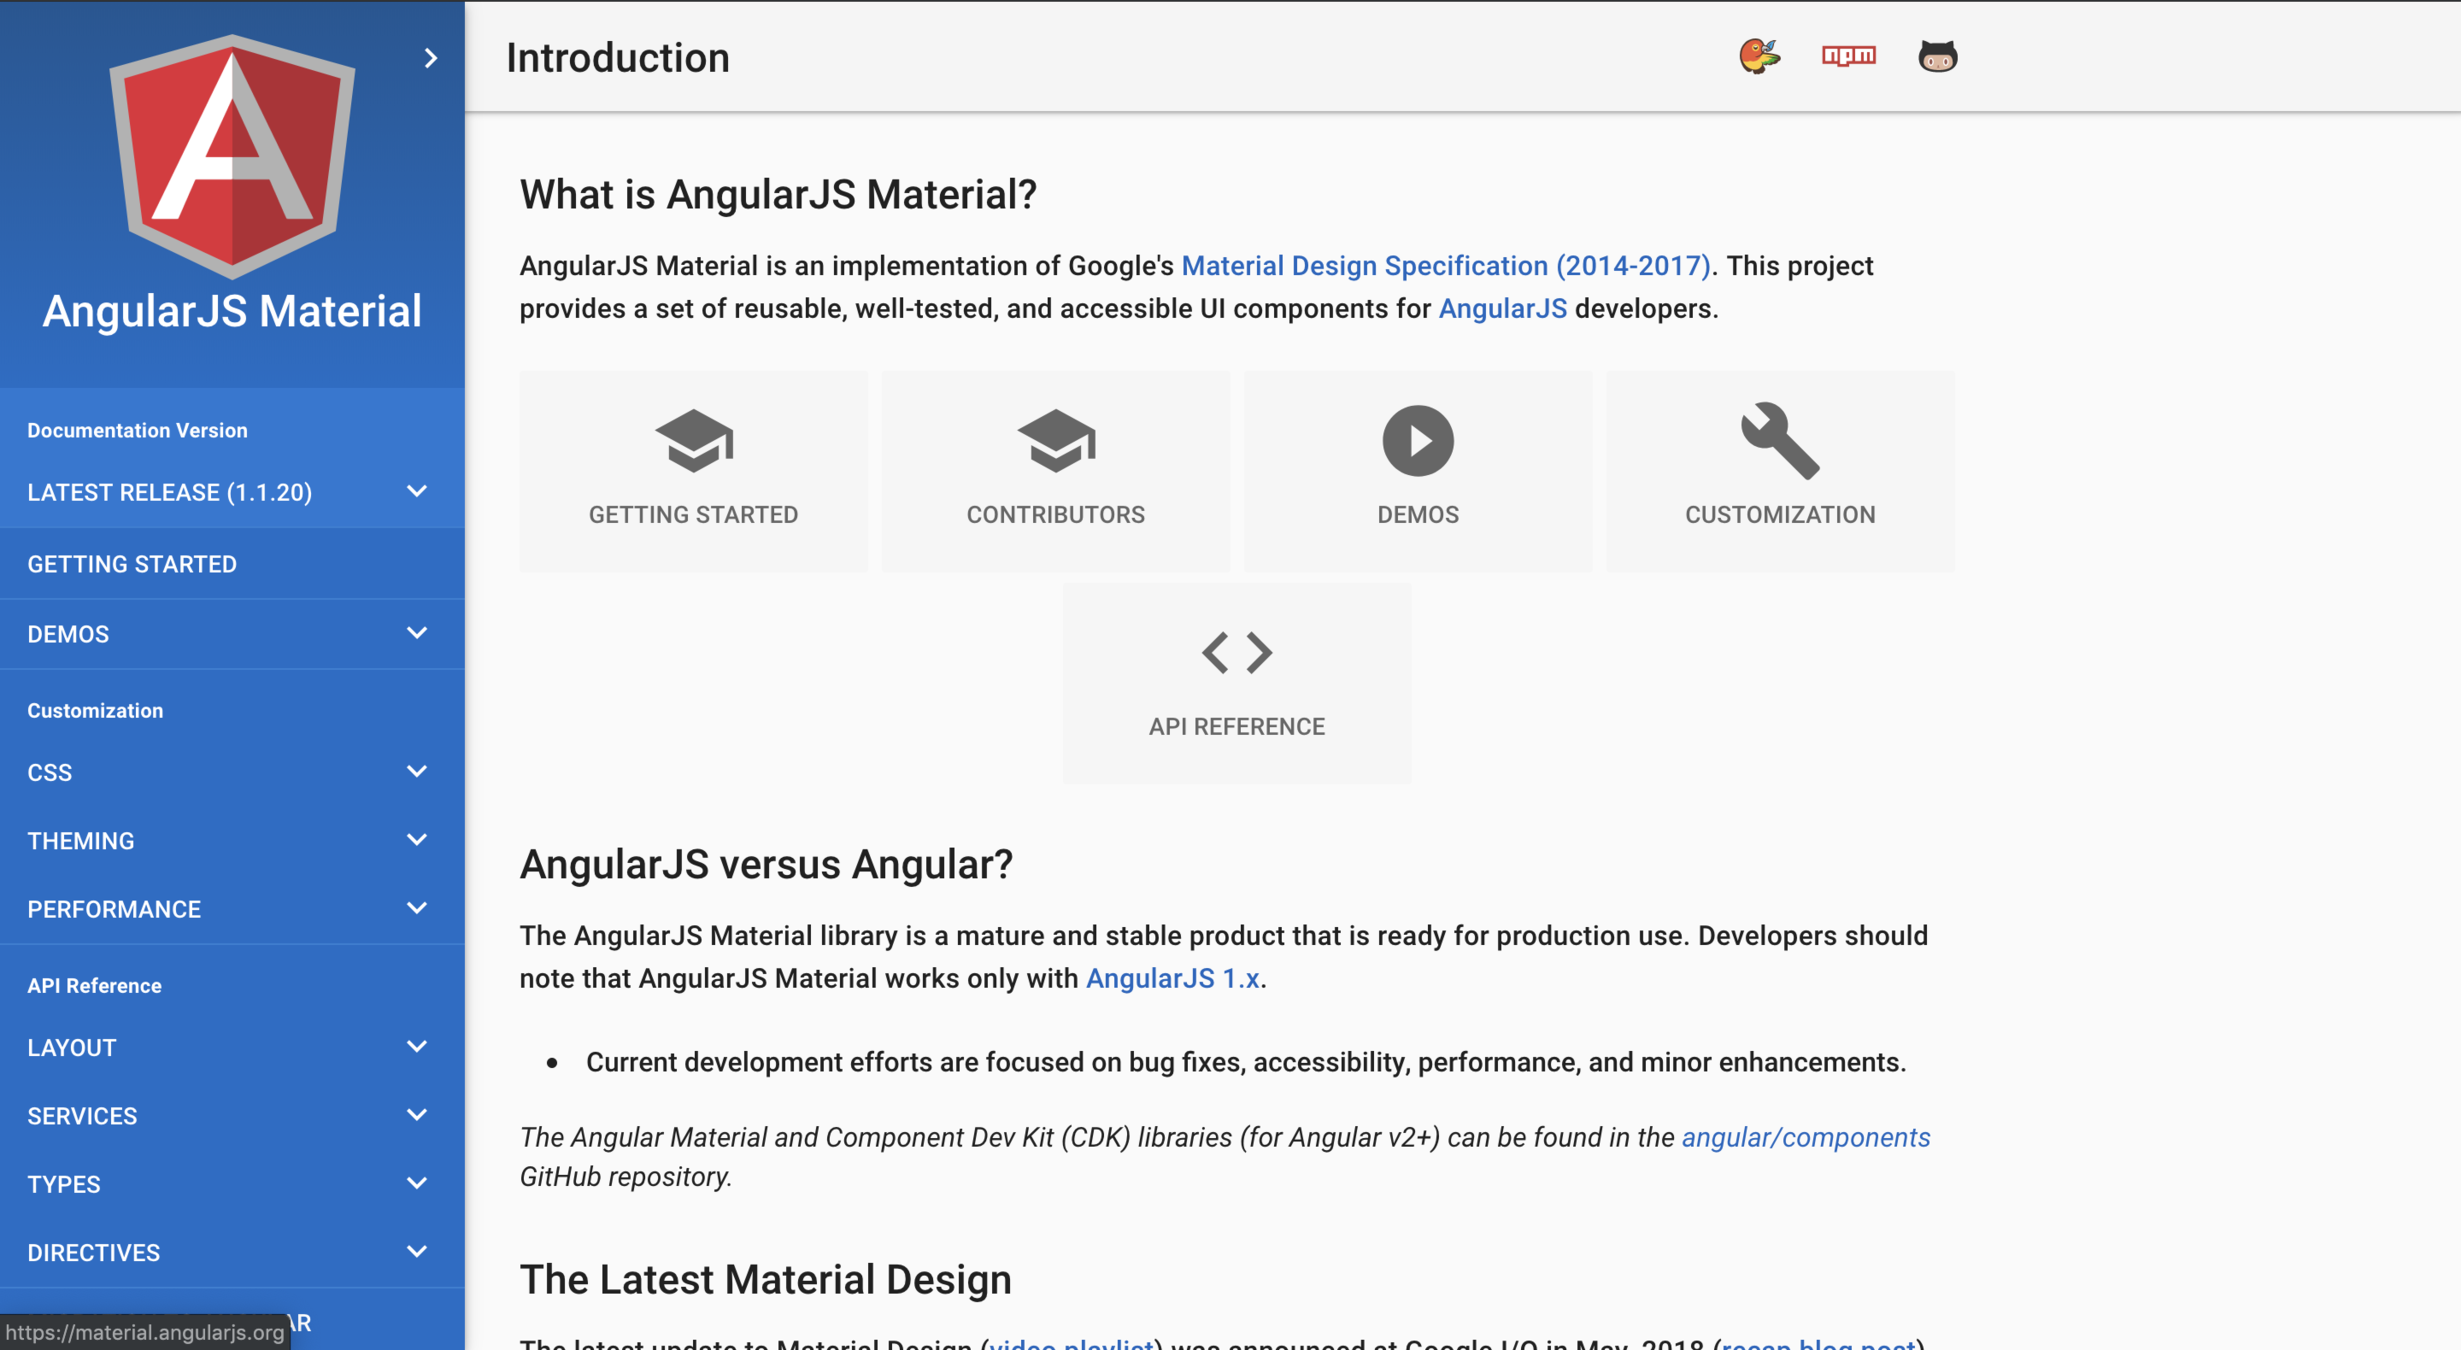
Task: Expand the Theming sidebar section
Action: tap(231, 841)
